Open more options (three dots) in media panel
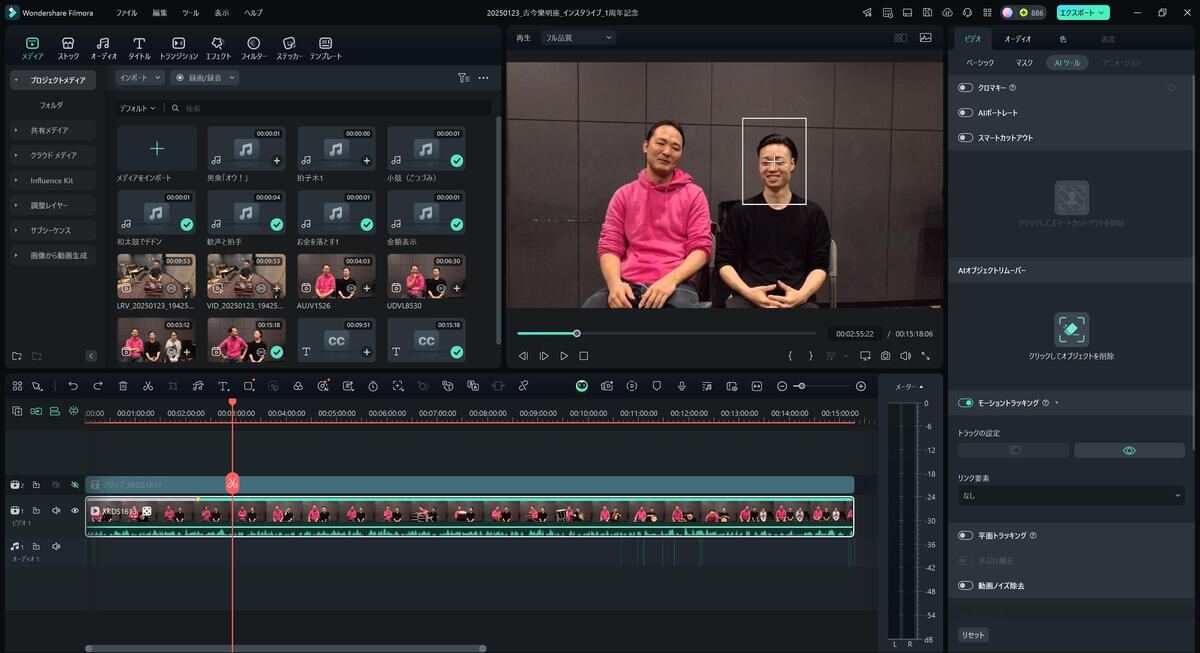 point(484,78)
